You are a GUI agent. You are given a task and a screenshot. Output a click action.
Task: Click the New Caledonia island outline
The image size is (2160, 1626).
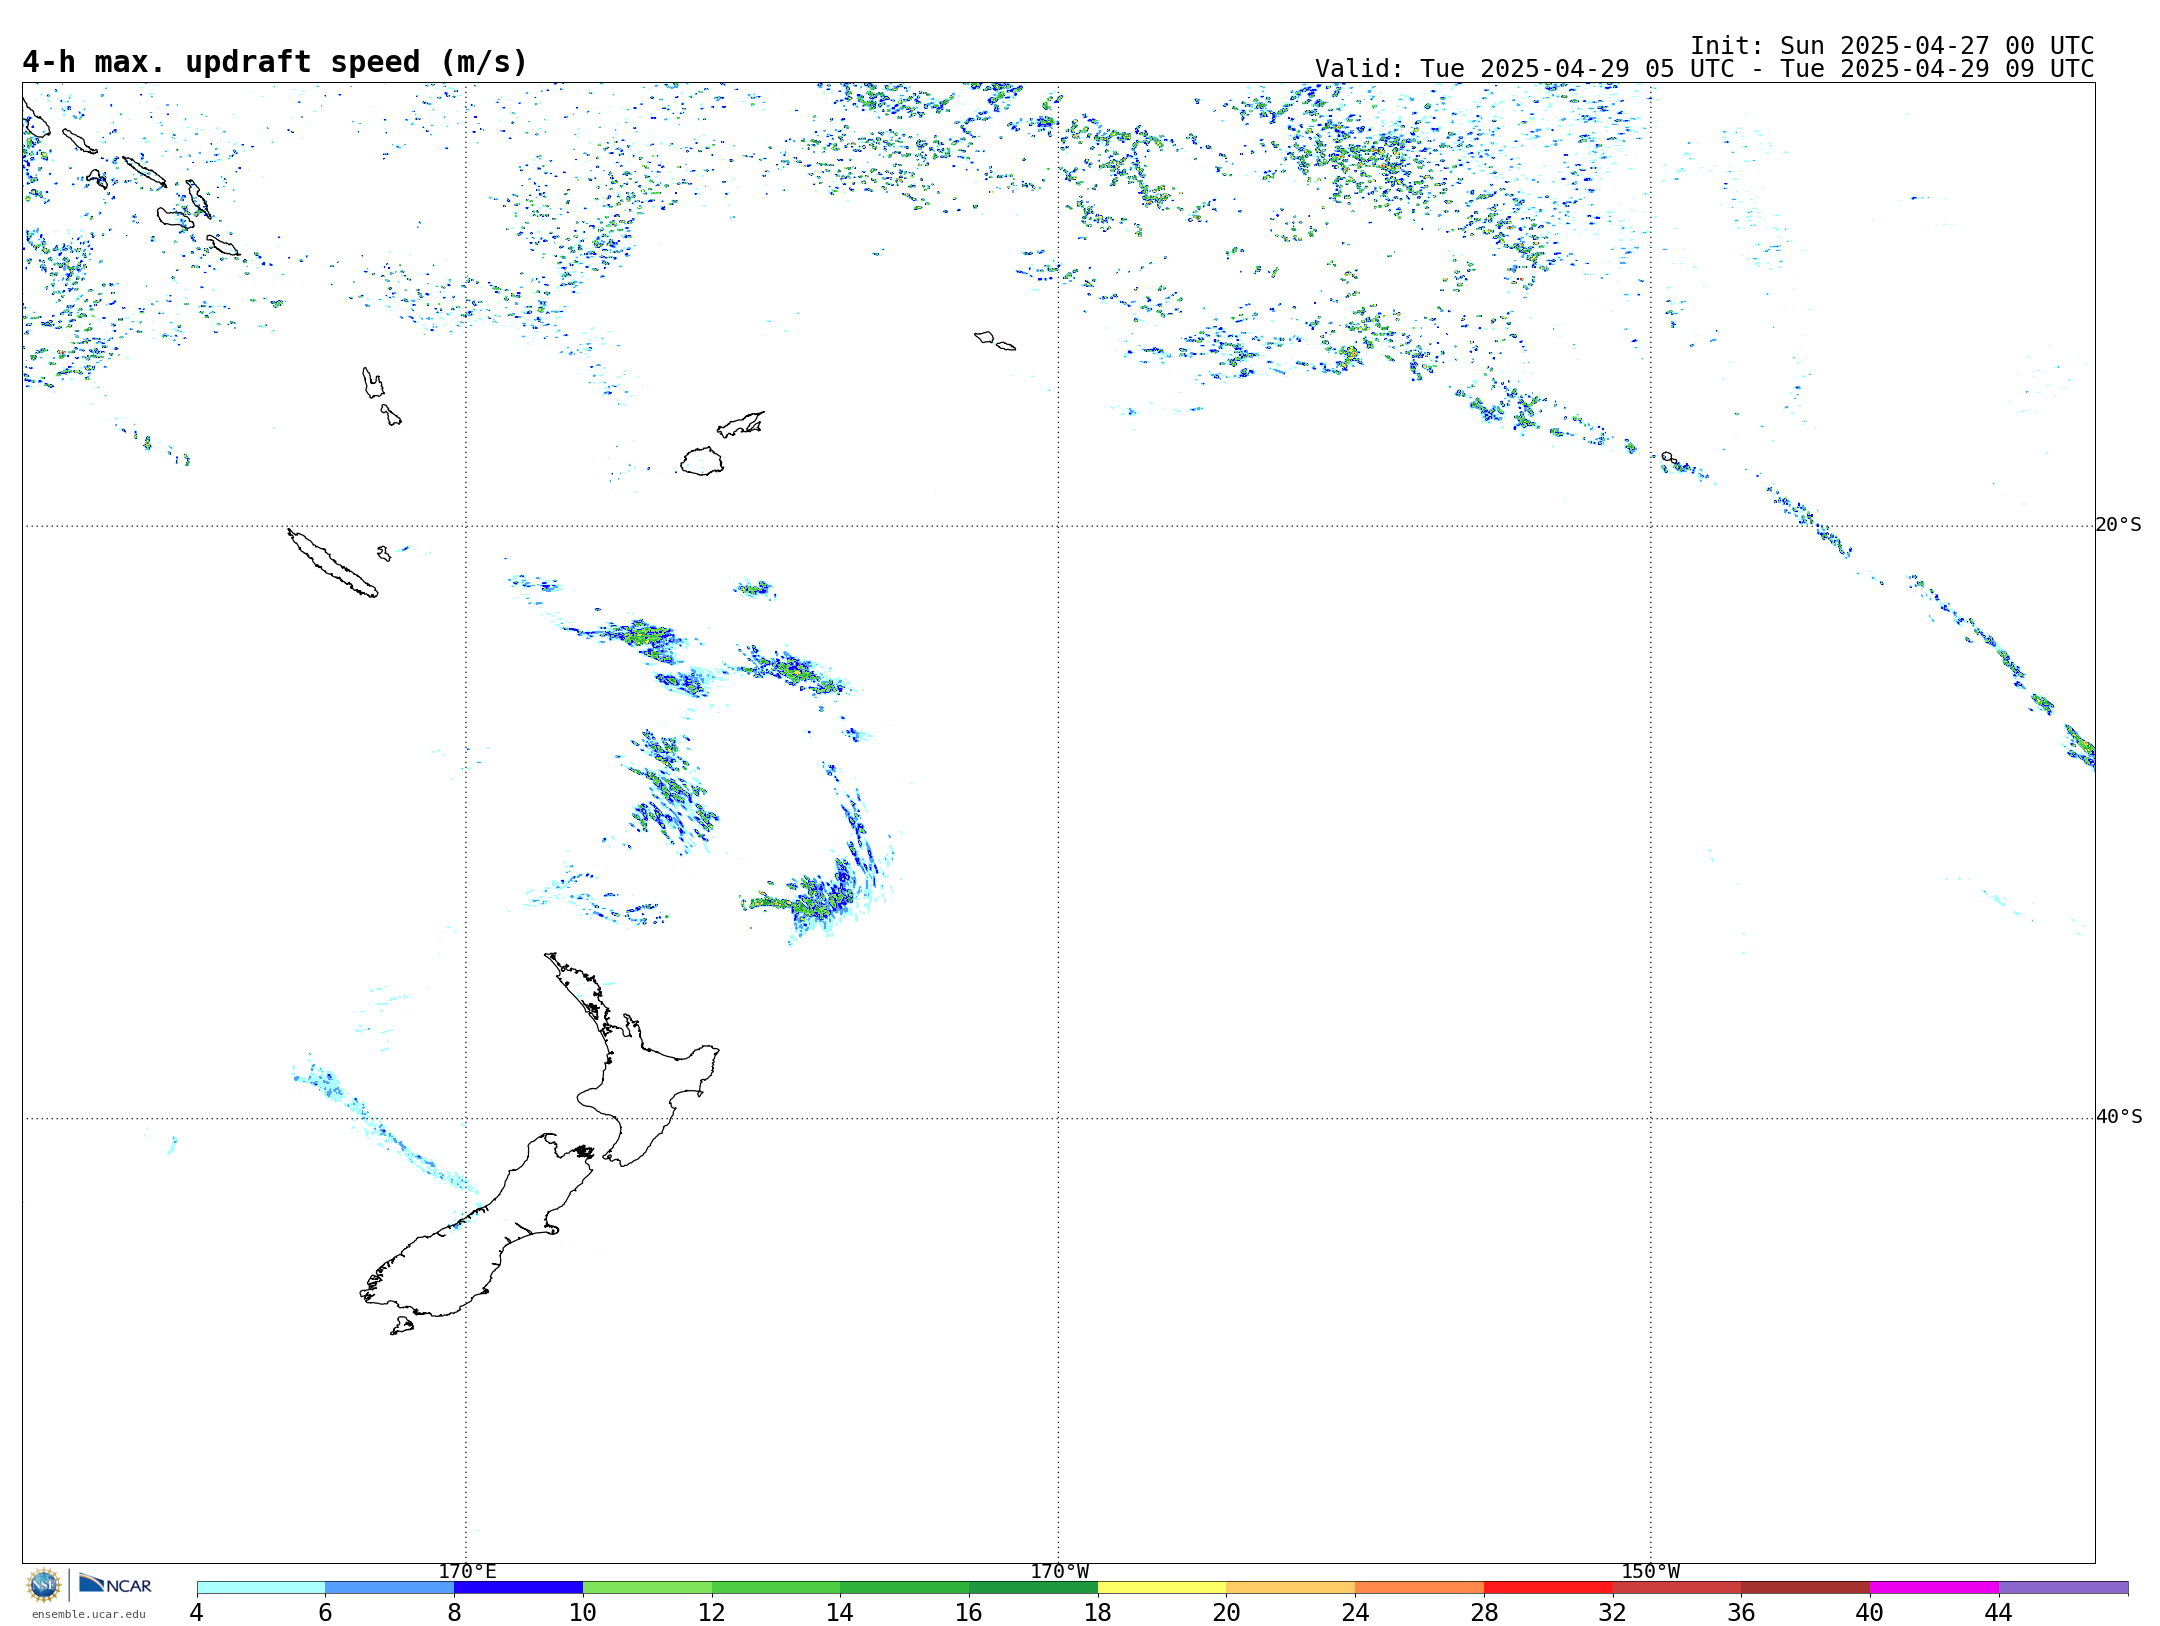(x=333, y=564)
